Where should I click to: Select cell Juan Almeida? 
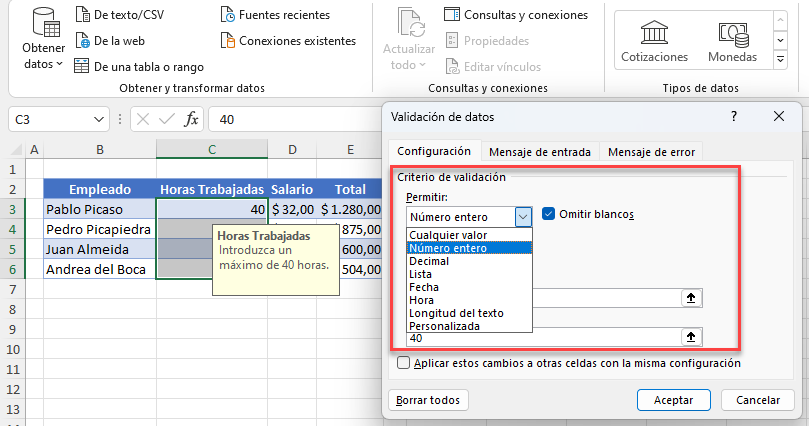[100, 250]
